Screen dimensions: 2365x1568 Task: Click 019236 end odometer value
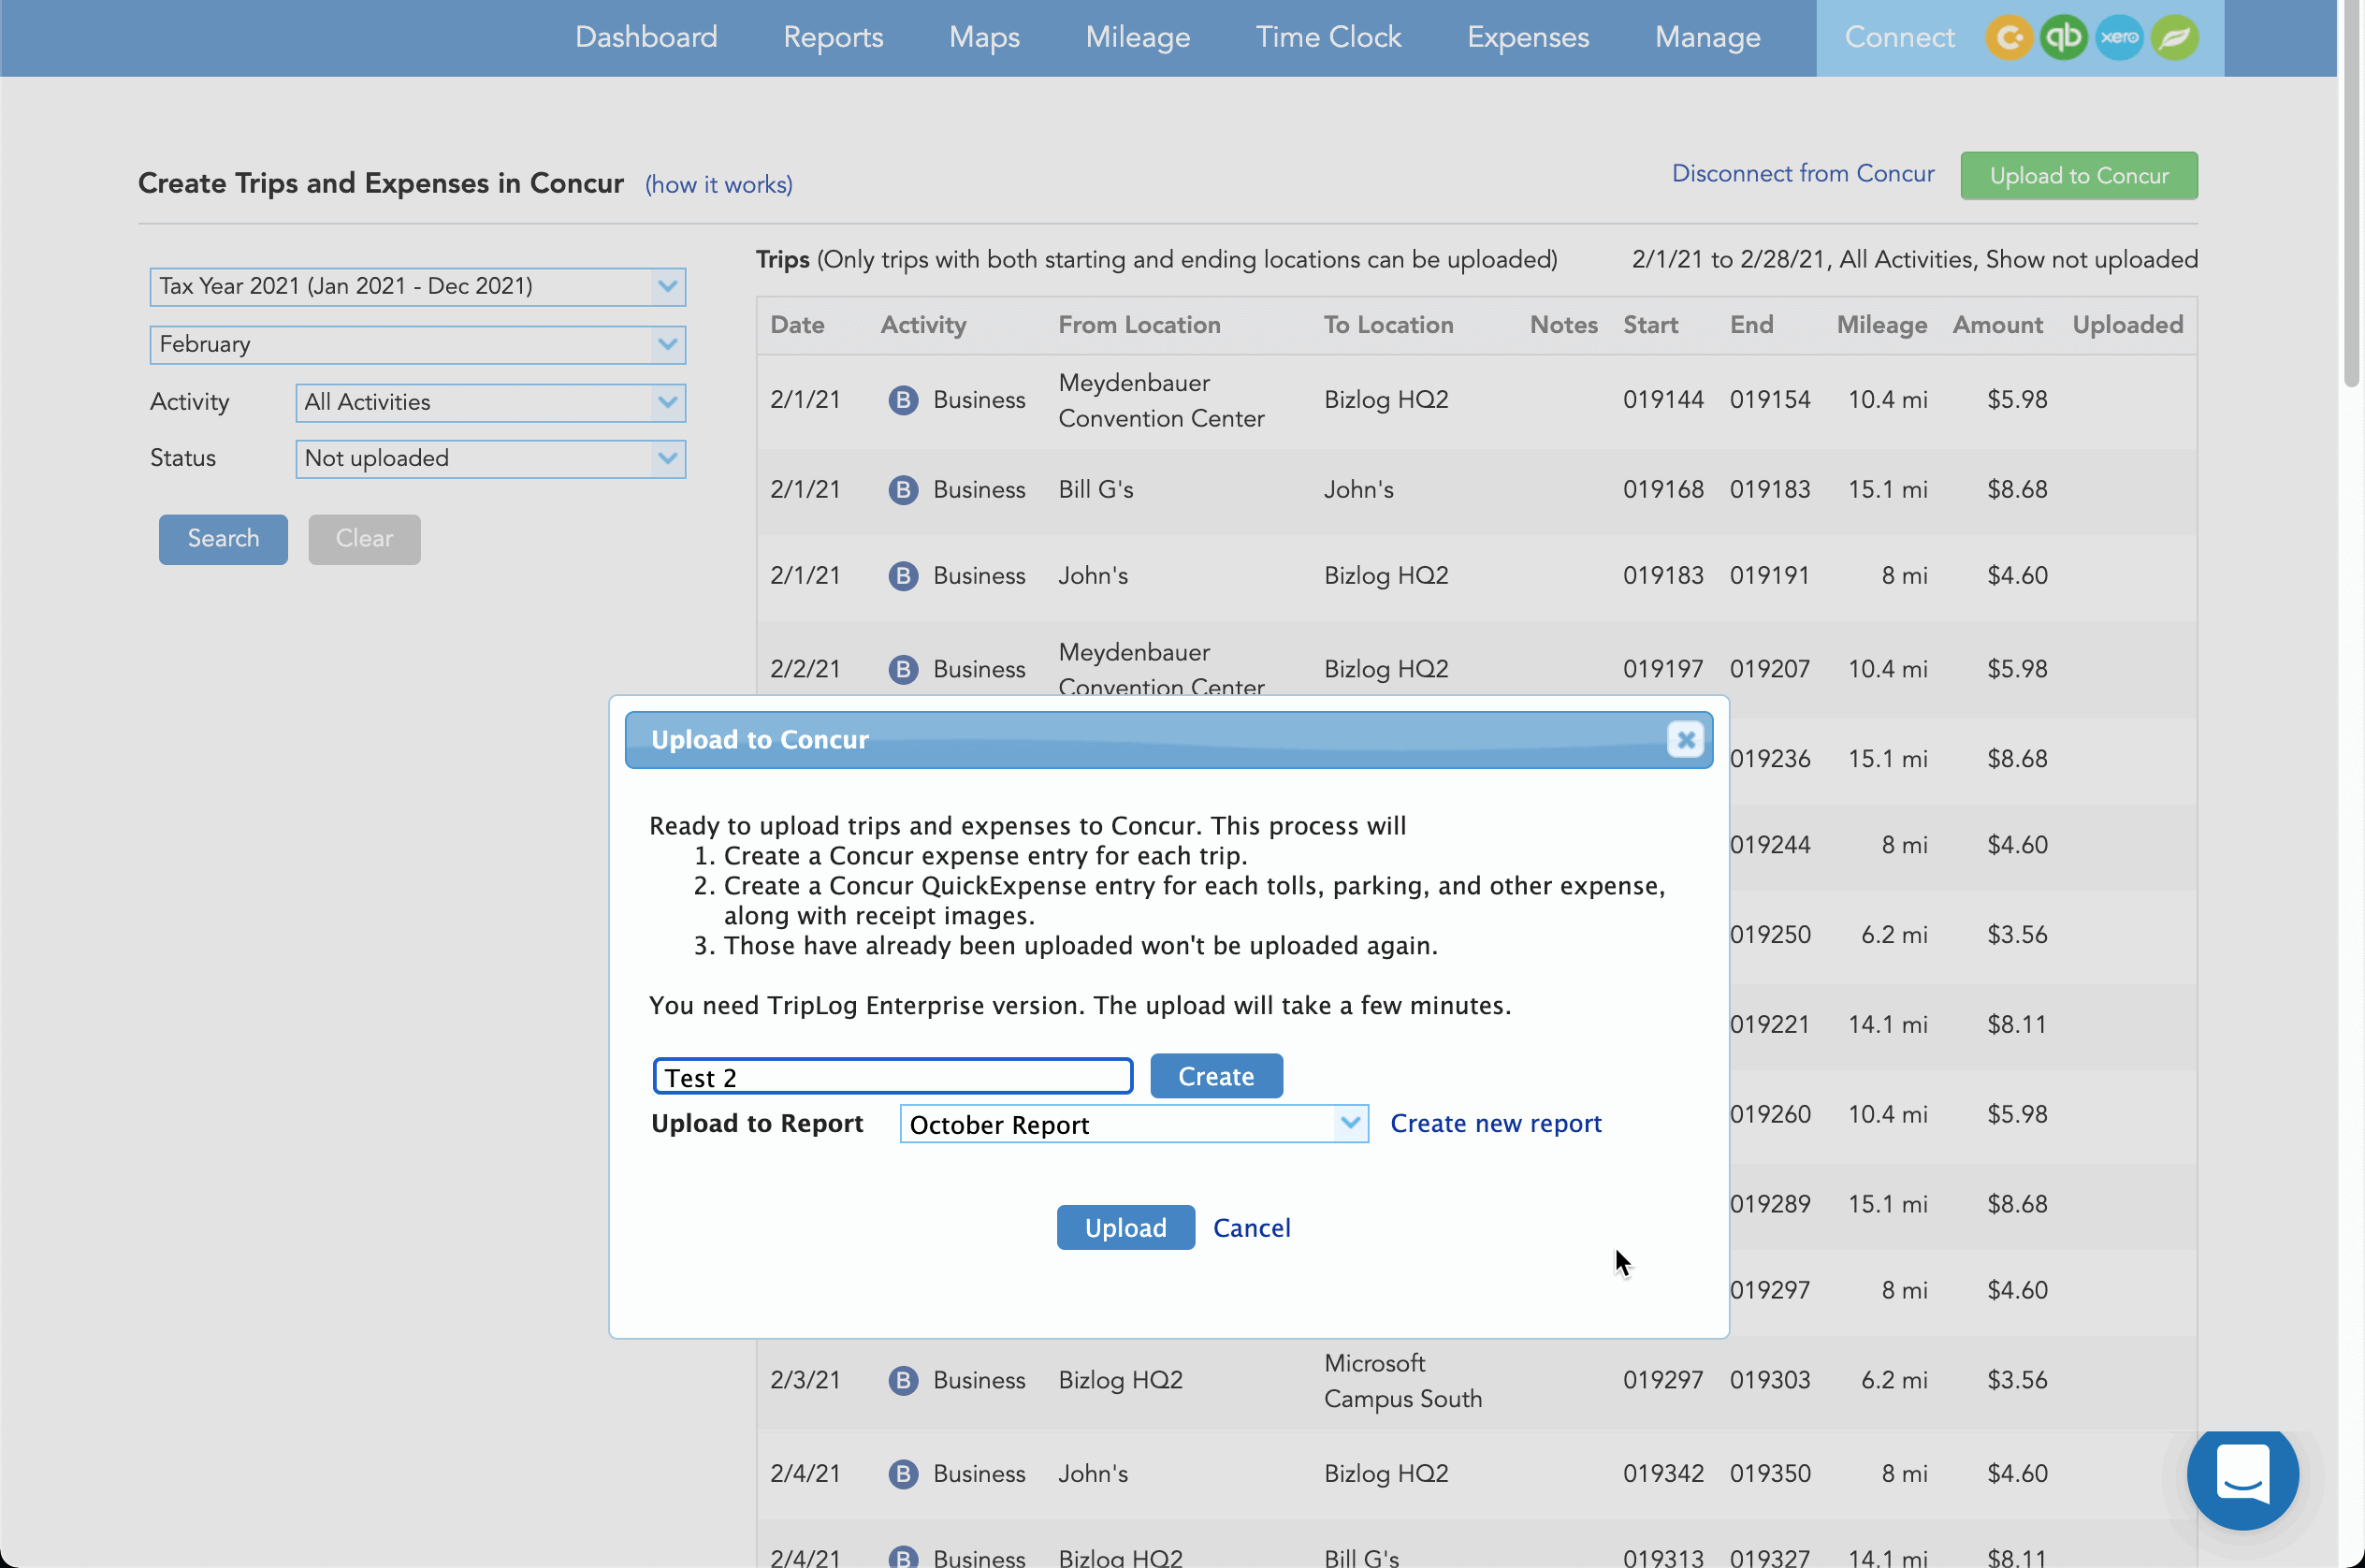[x=1770, y=759]
